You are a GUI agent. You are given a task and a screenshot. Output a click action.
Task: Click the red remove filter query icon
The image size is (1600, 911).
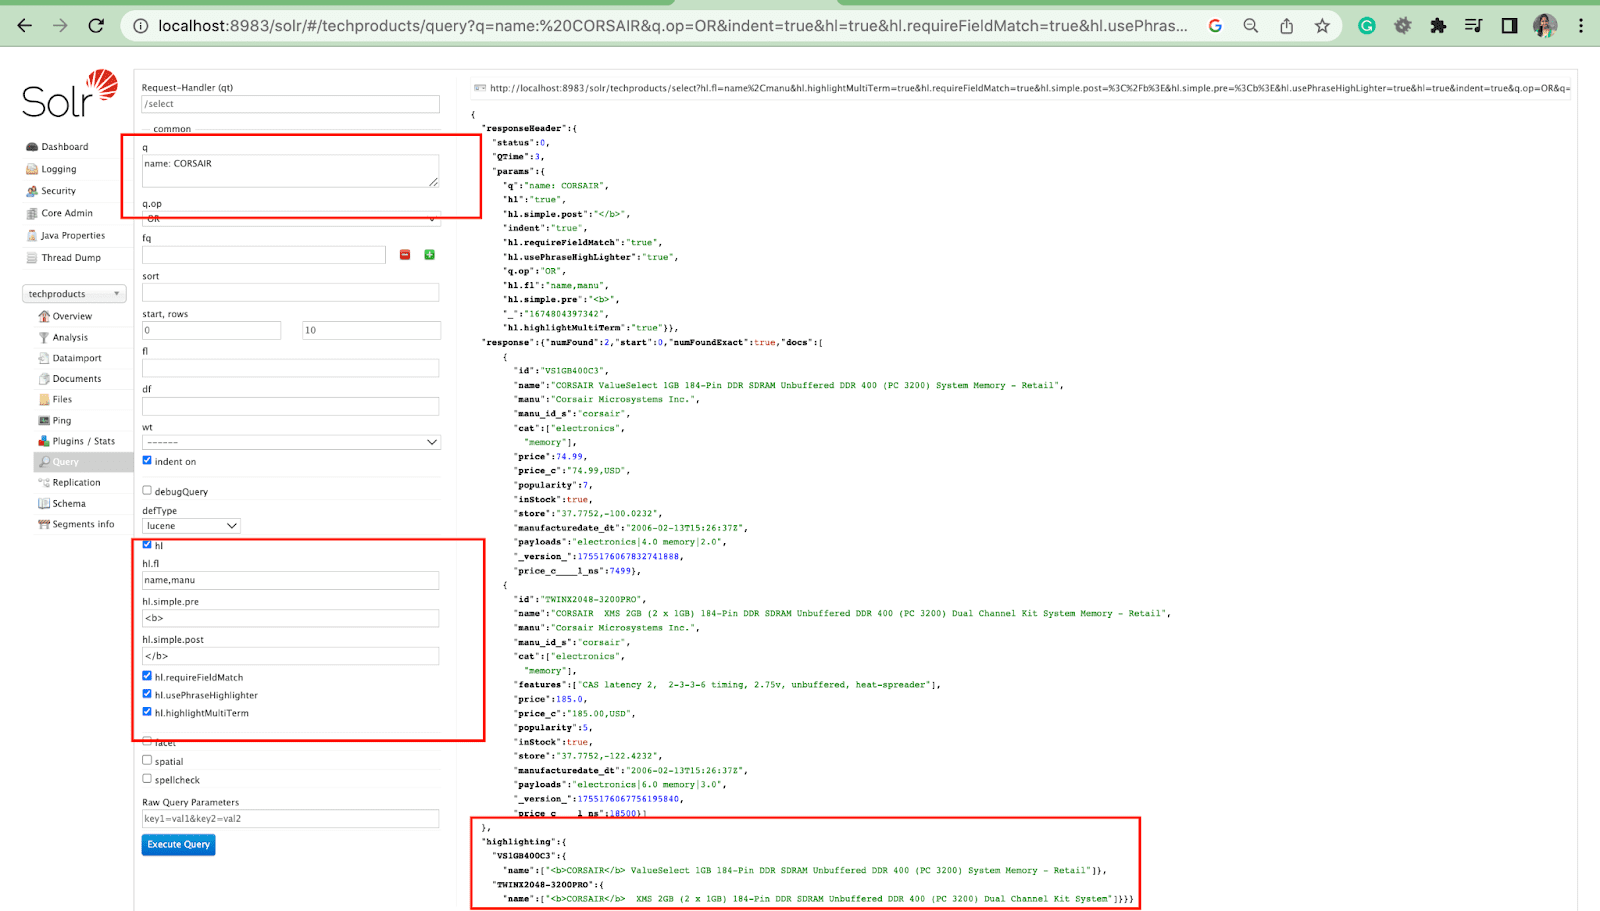(405, 255)
